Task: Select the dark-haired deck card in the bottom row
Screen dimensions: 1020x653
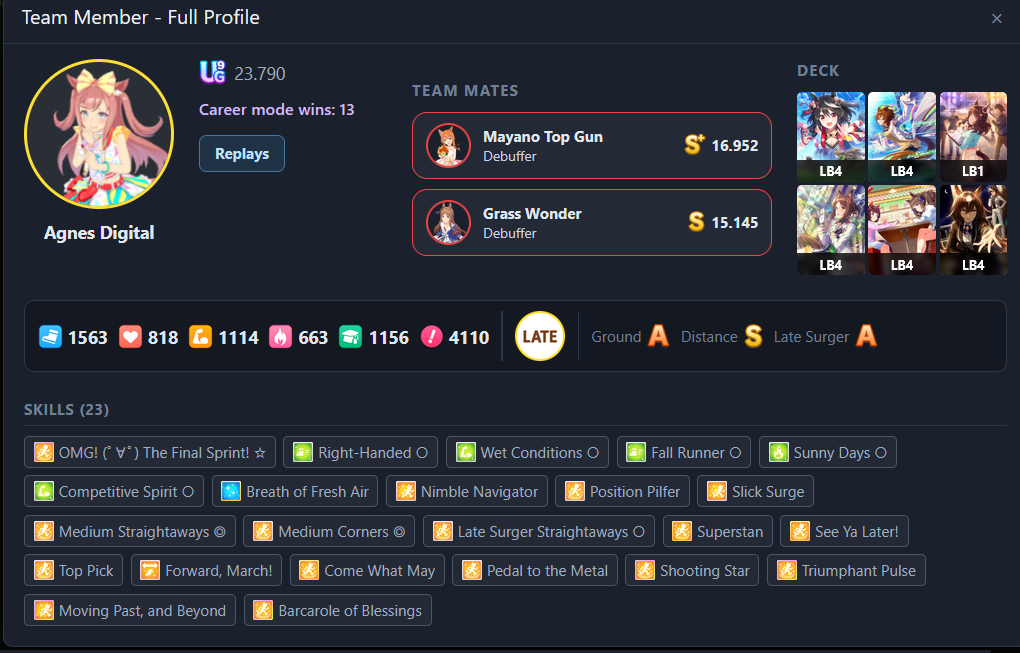Action: 973,230
